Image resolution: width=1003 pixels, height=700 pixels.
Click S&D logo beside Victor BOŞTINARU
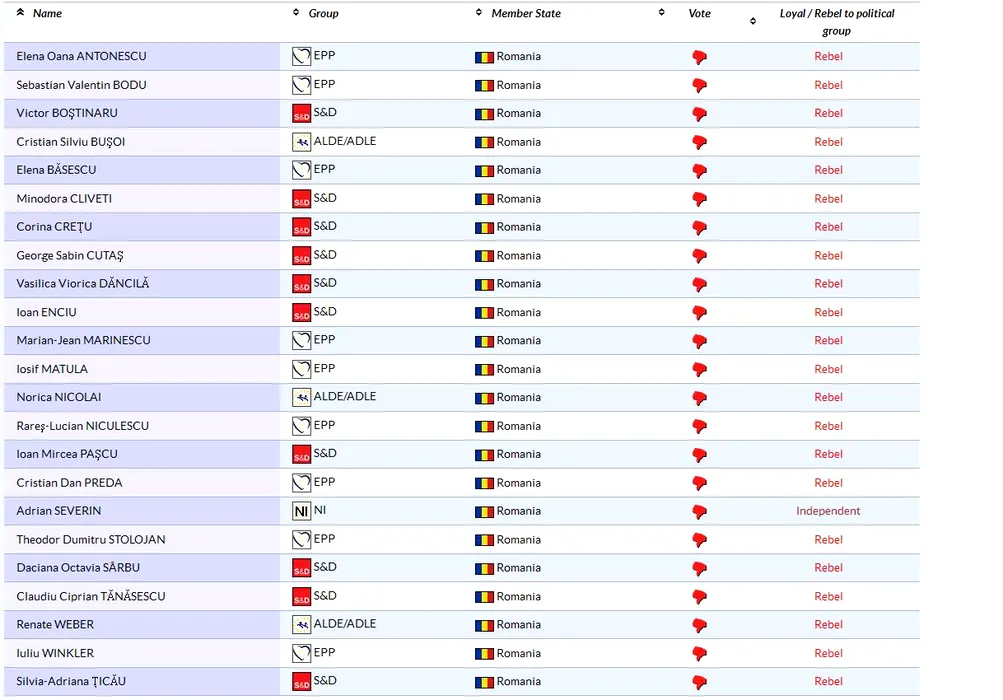tap(301, 114)
